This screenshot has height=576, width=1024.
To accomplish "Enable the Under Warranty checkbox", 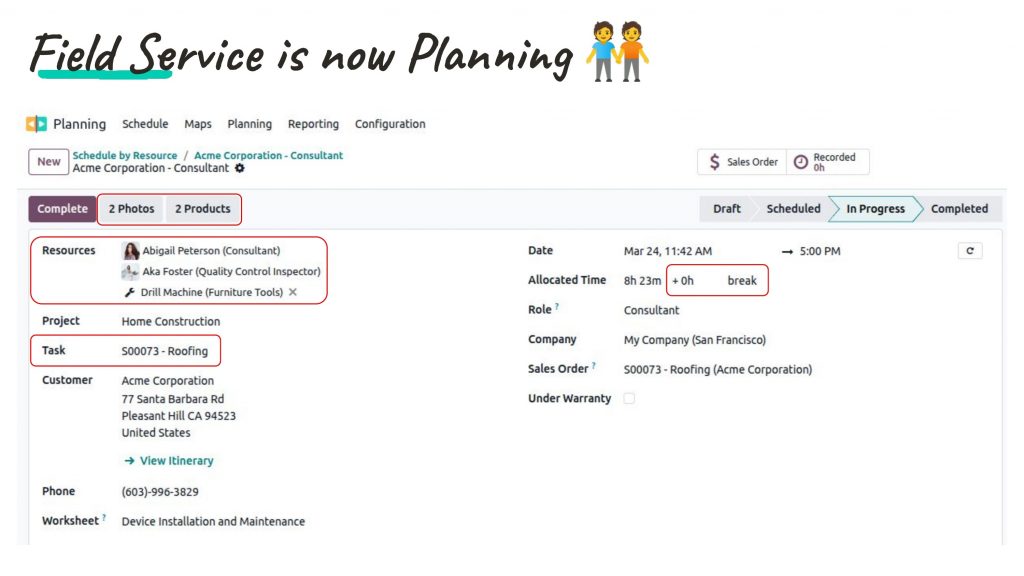I will [629, 398].
